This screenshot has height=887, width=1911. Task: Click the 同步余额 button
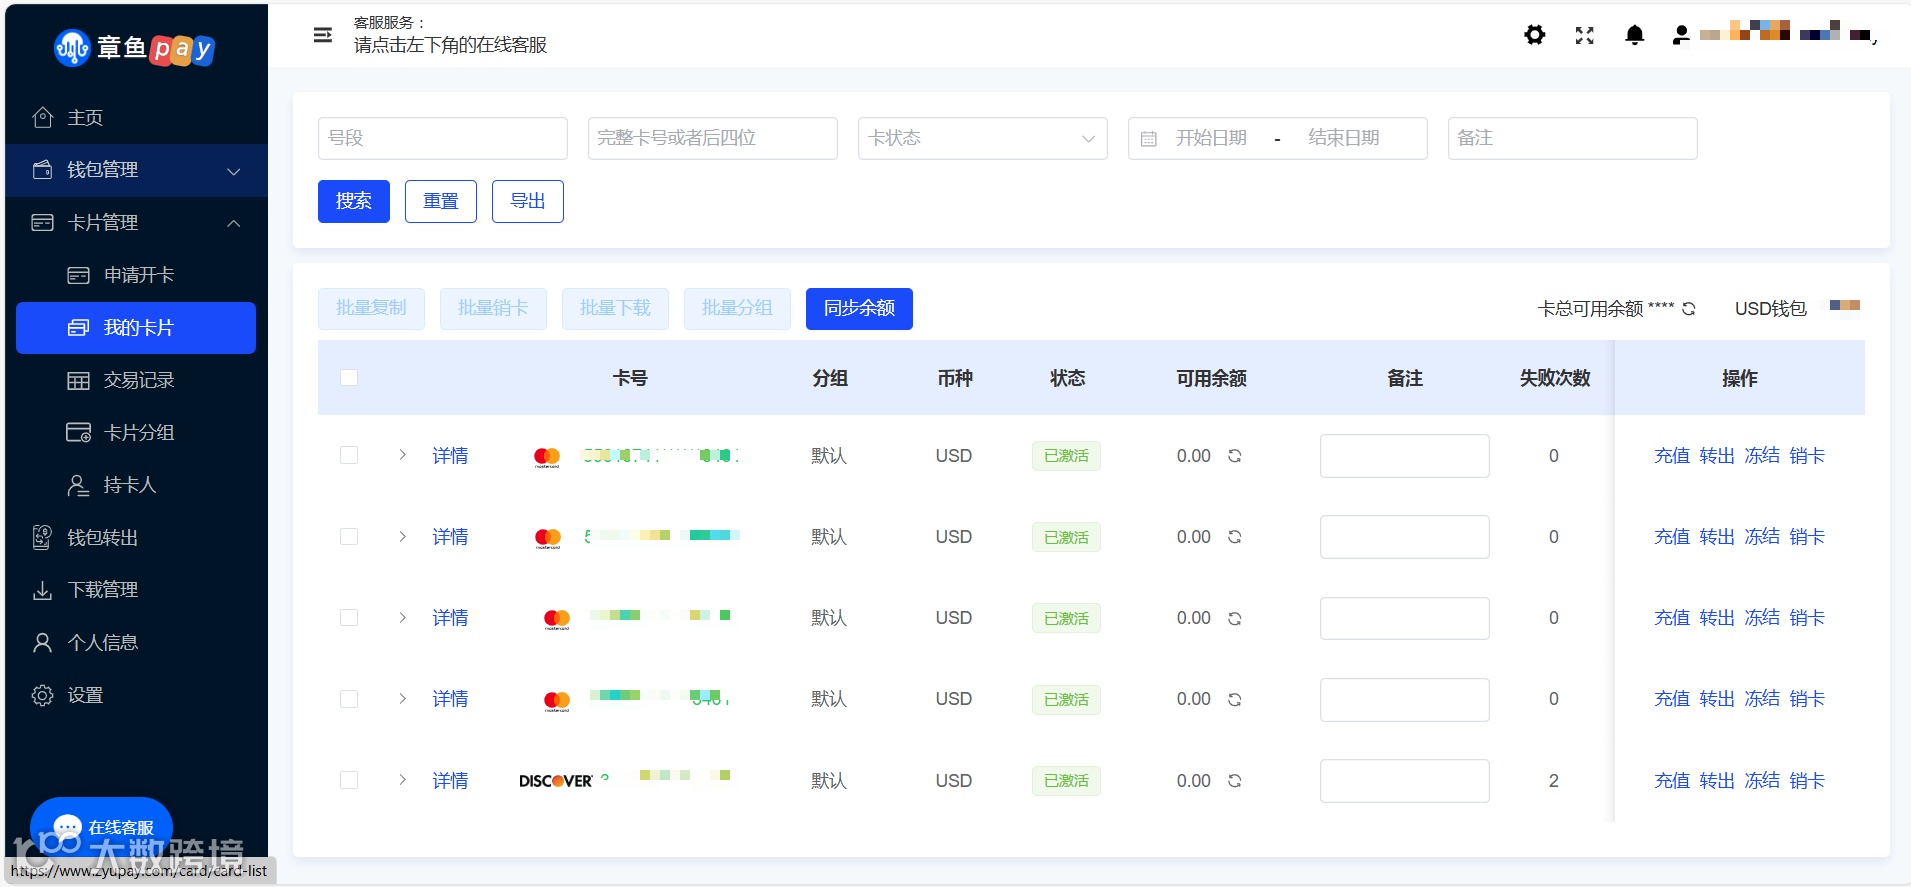pyautogui.click(x=859, y=308)
